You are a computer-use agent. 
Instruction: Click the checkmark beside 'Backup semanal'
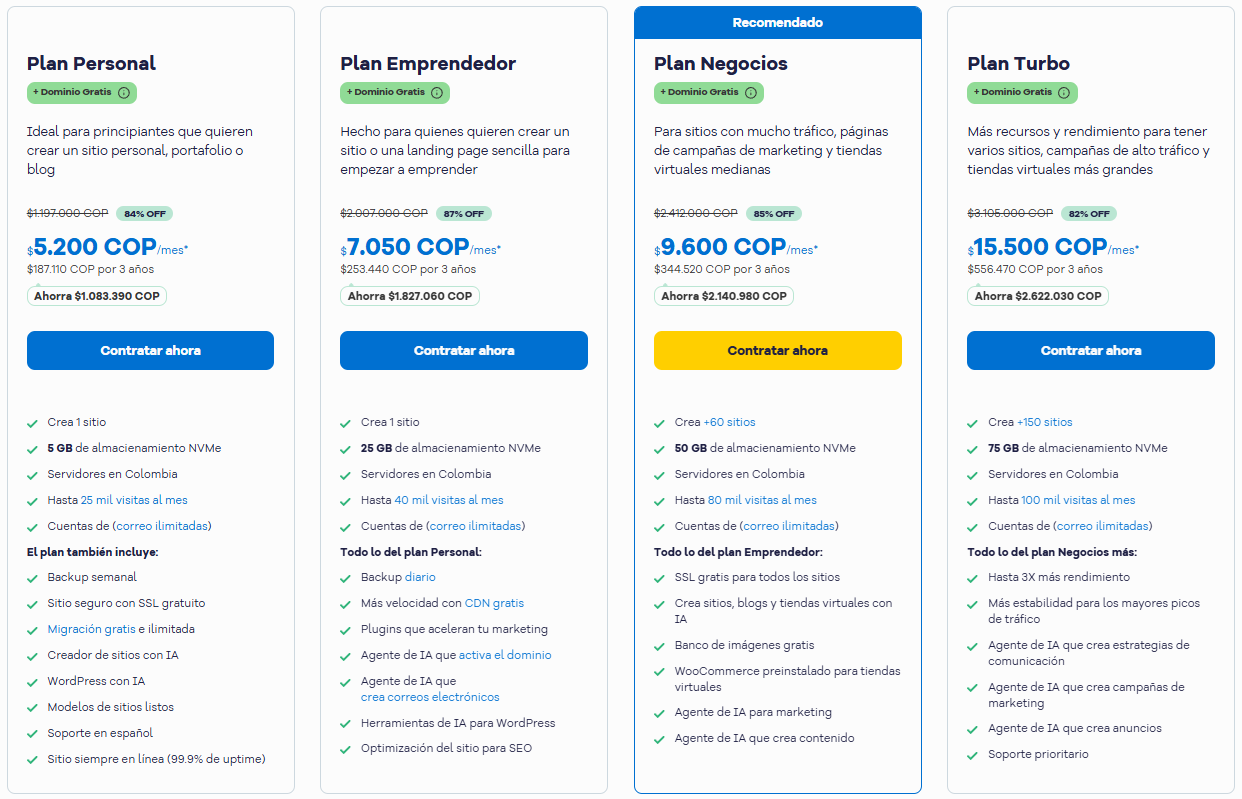coord(33,577)
